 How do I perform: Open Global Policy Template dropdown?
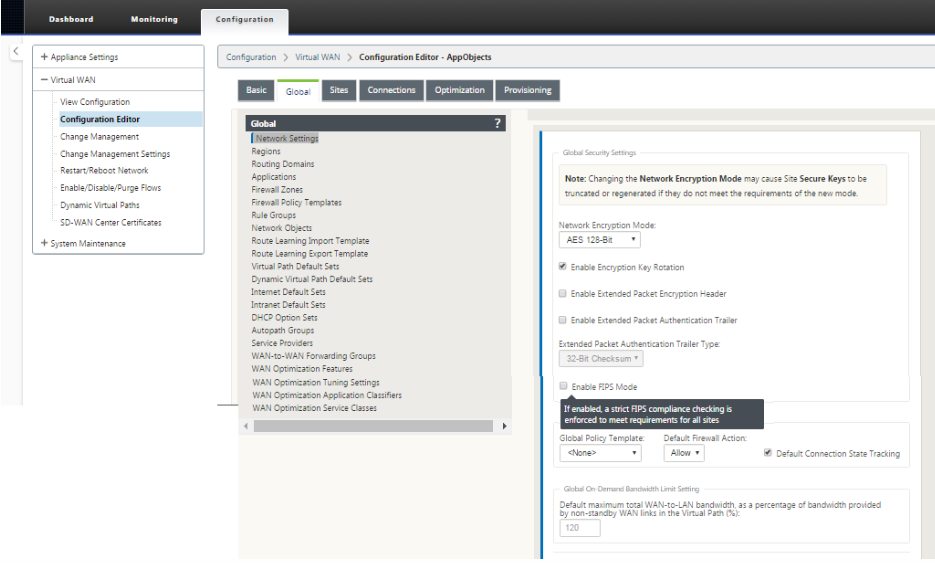(x=600, y=453)
